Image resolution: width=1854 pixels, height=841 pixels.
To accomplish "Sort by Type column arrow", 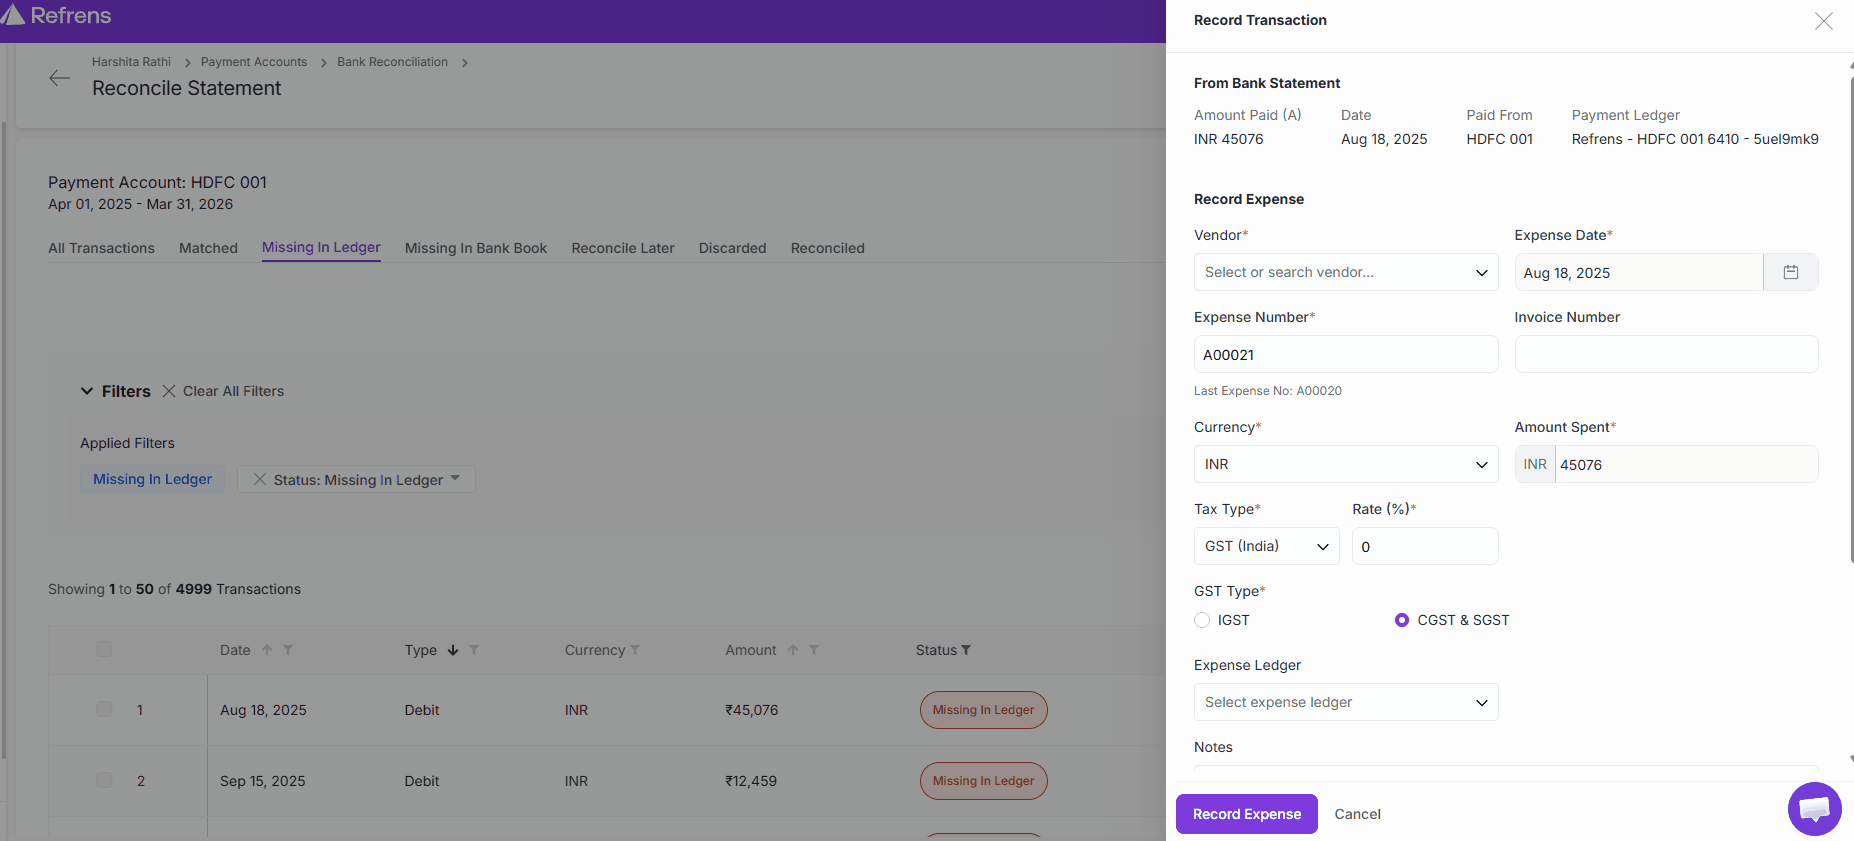I will click(453, 650).
